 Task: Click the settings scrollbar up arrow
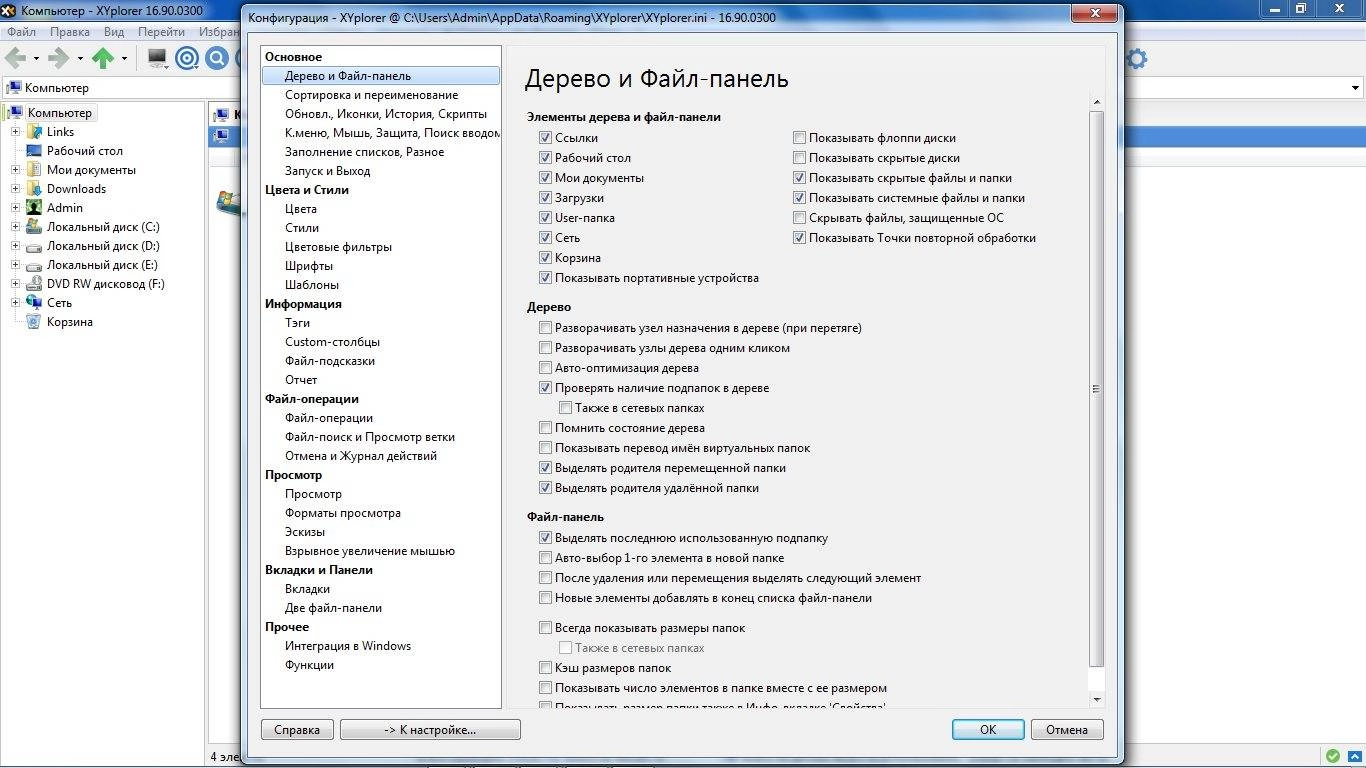[x=1097, y=103]
